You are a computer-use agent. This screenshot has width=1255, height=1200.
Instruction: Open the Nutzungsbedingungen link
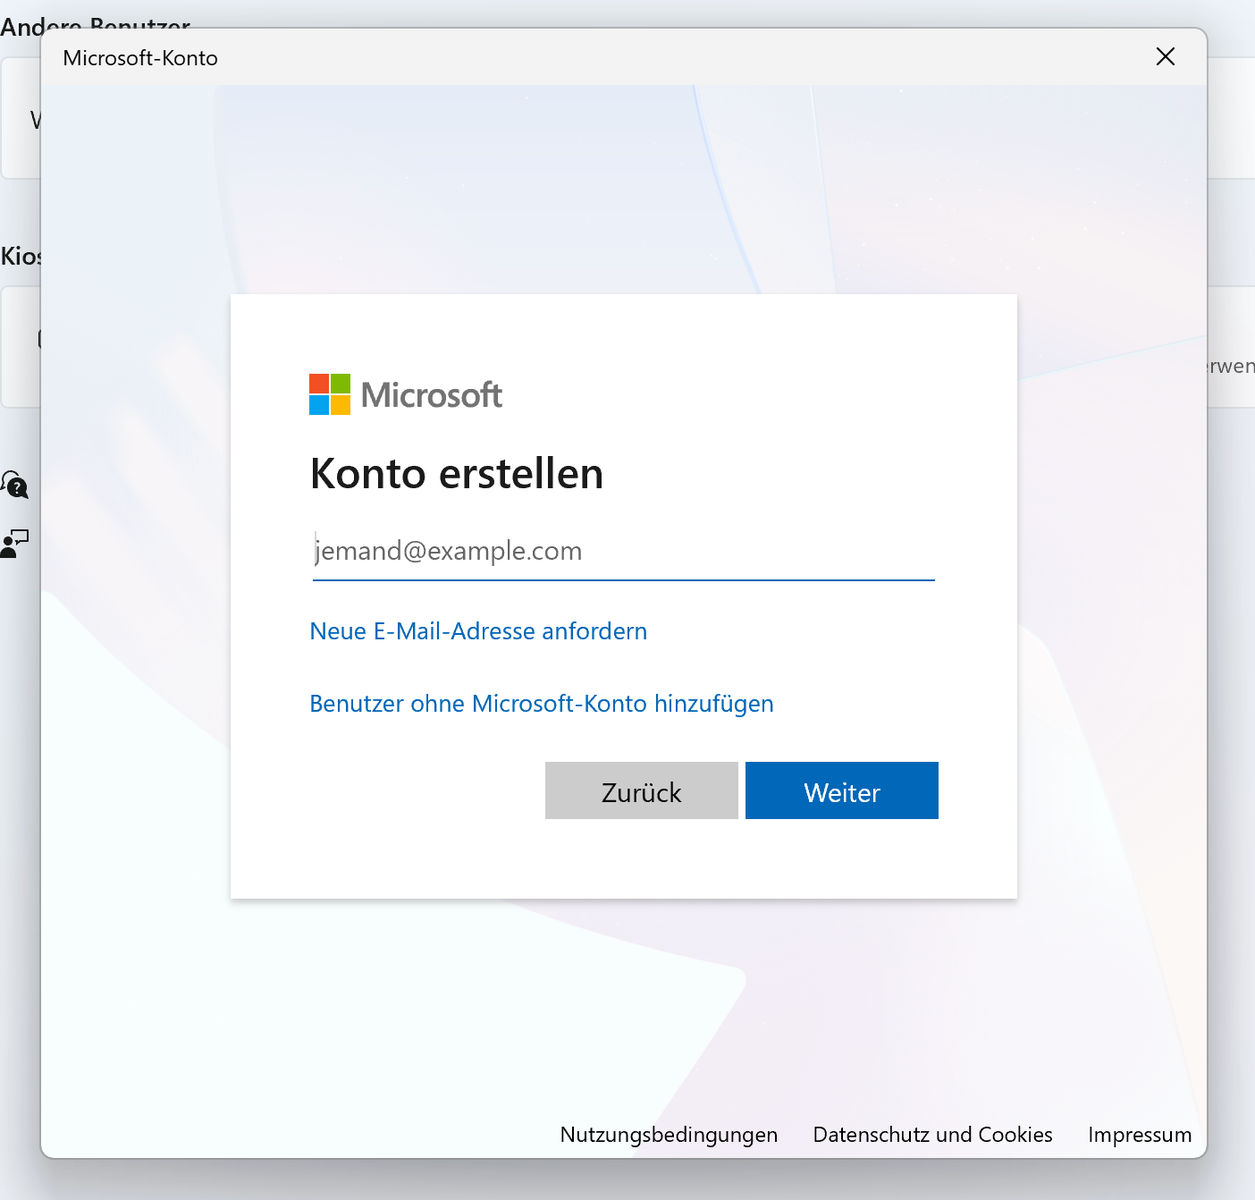tap(669, 1135)
